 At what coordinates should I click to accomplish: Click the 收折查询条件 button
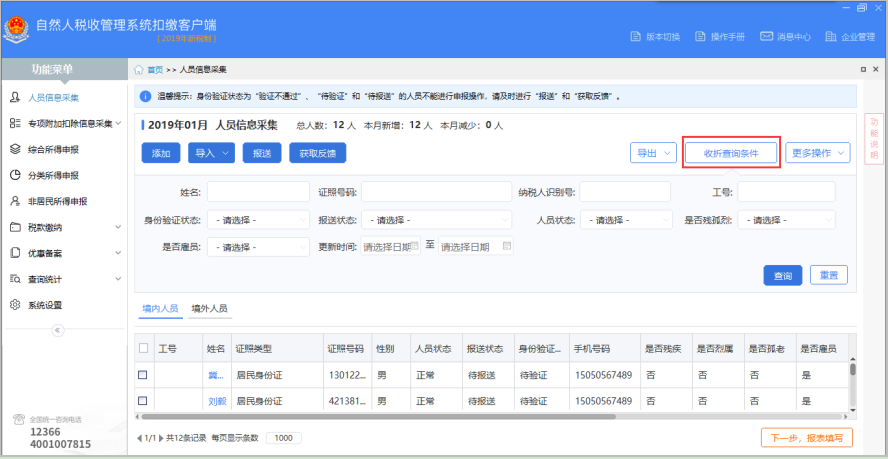731,153
